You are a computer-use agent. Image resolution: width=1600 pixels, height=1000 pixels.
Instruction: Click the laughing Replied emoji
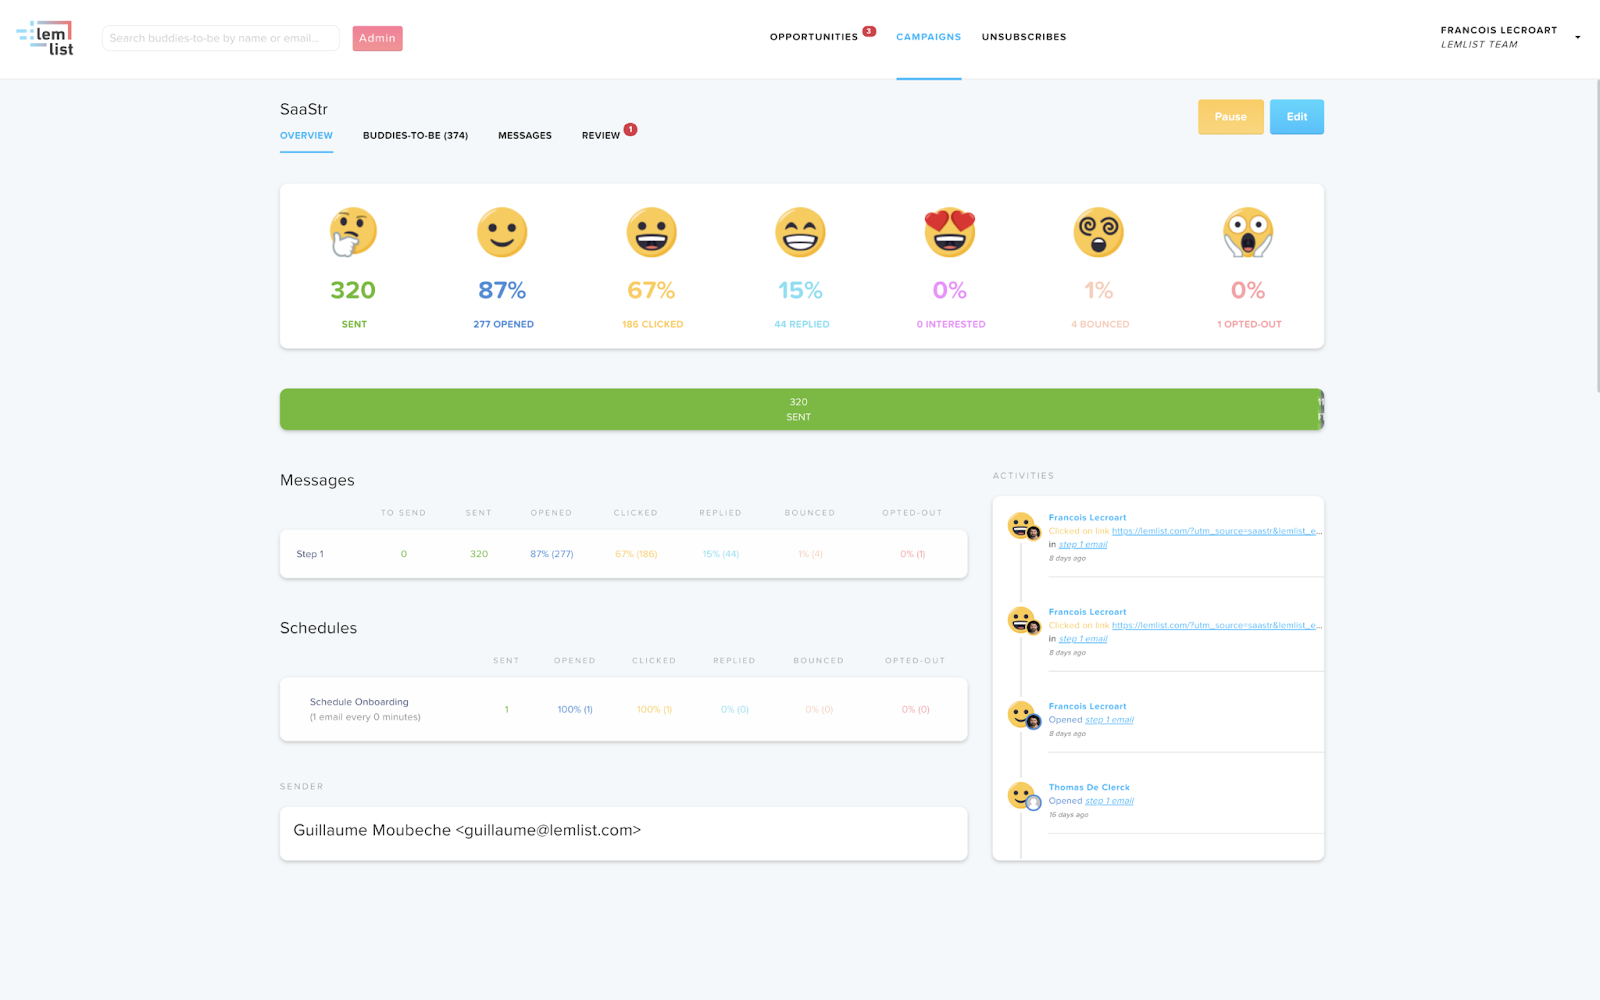click(801, 232)
